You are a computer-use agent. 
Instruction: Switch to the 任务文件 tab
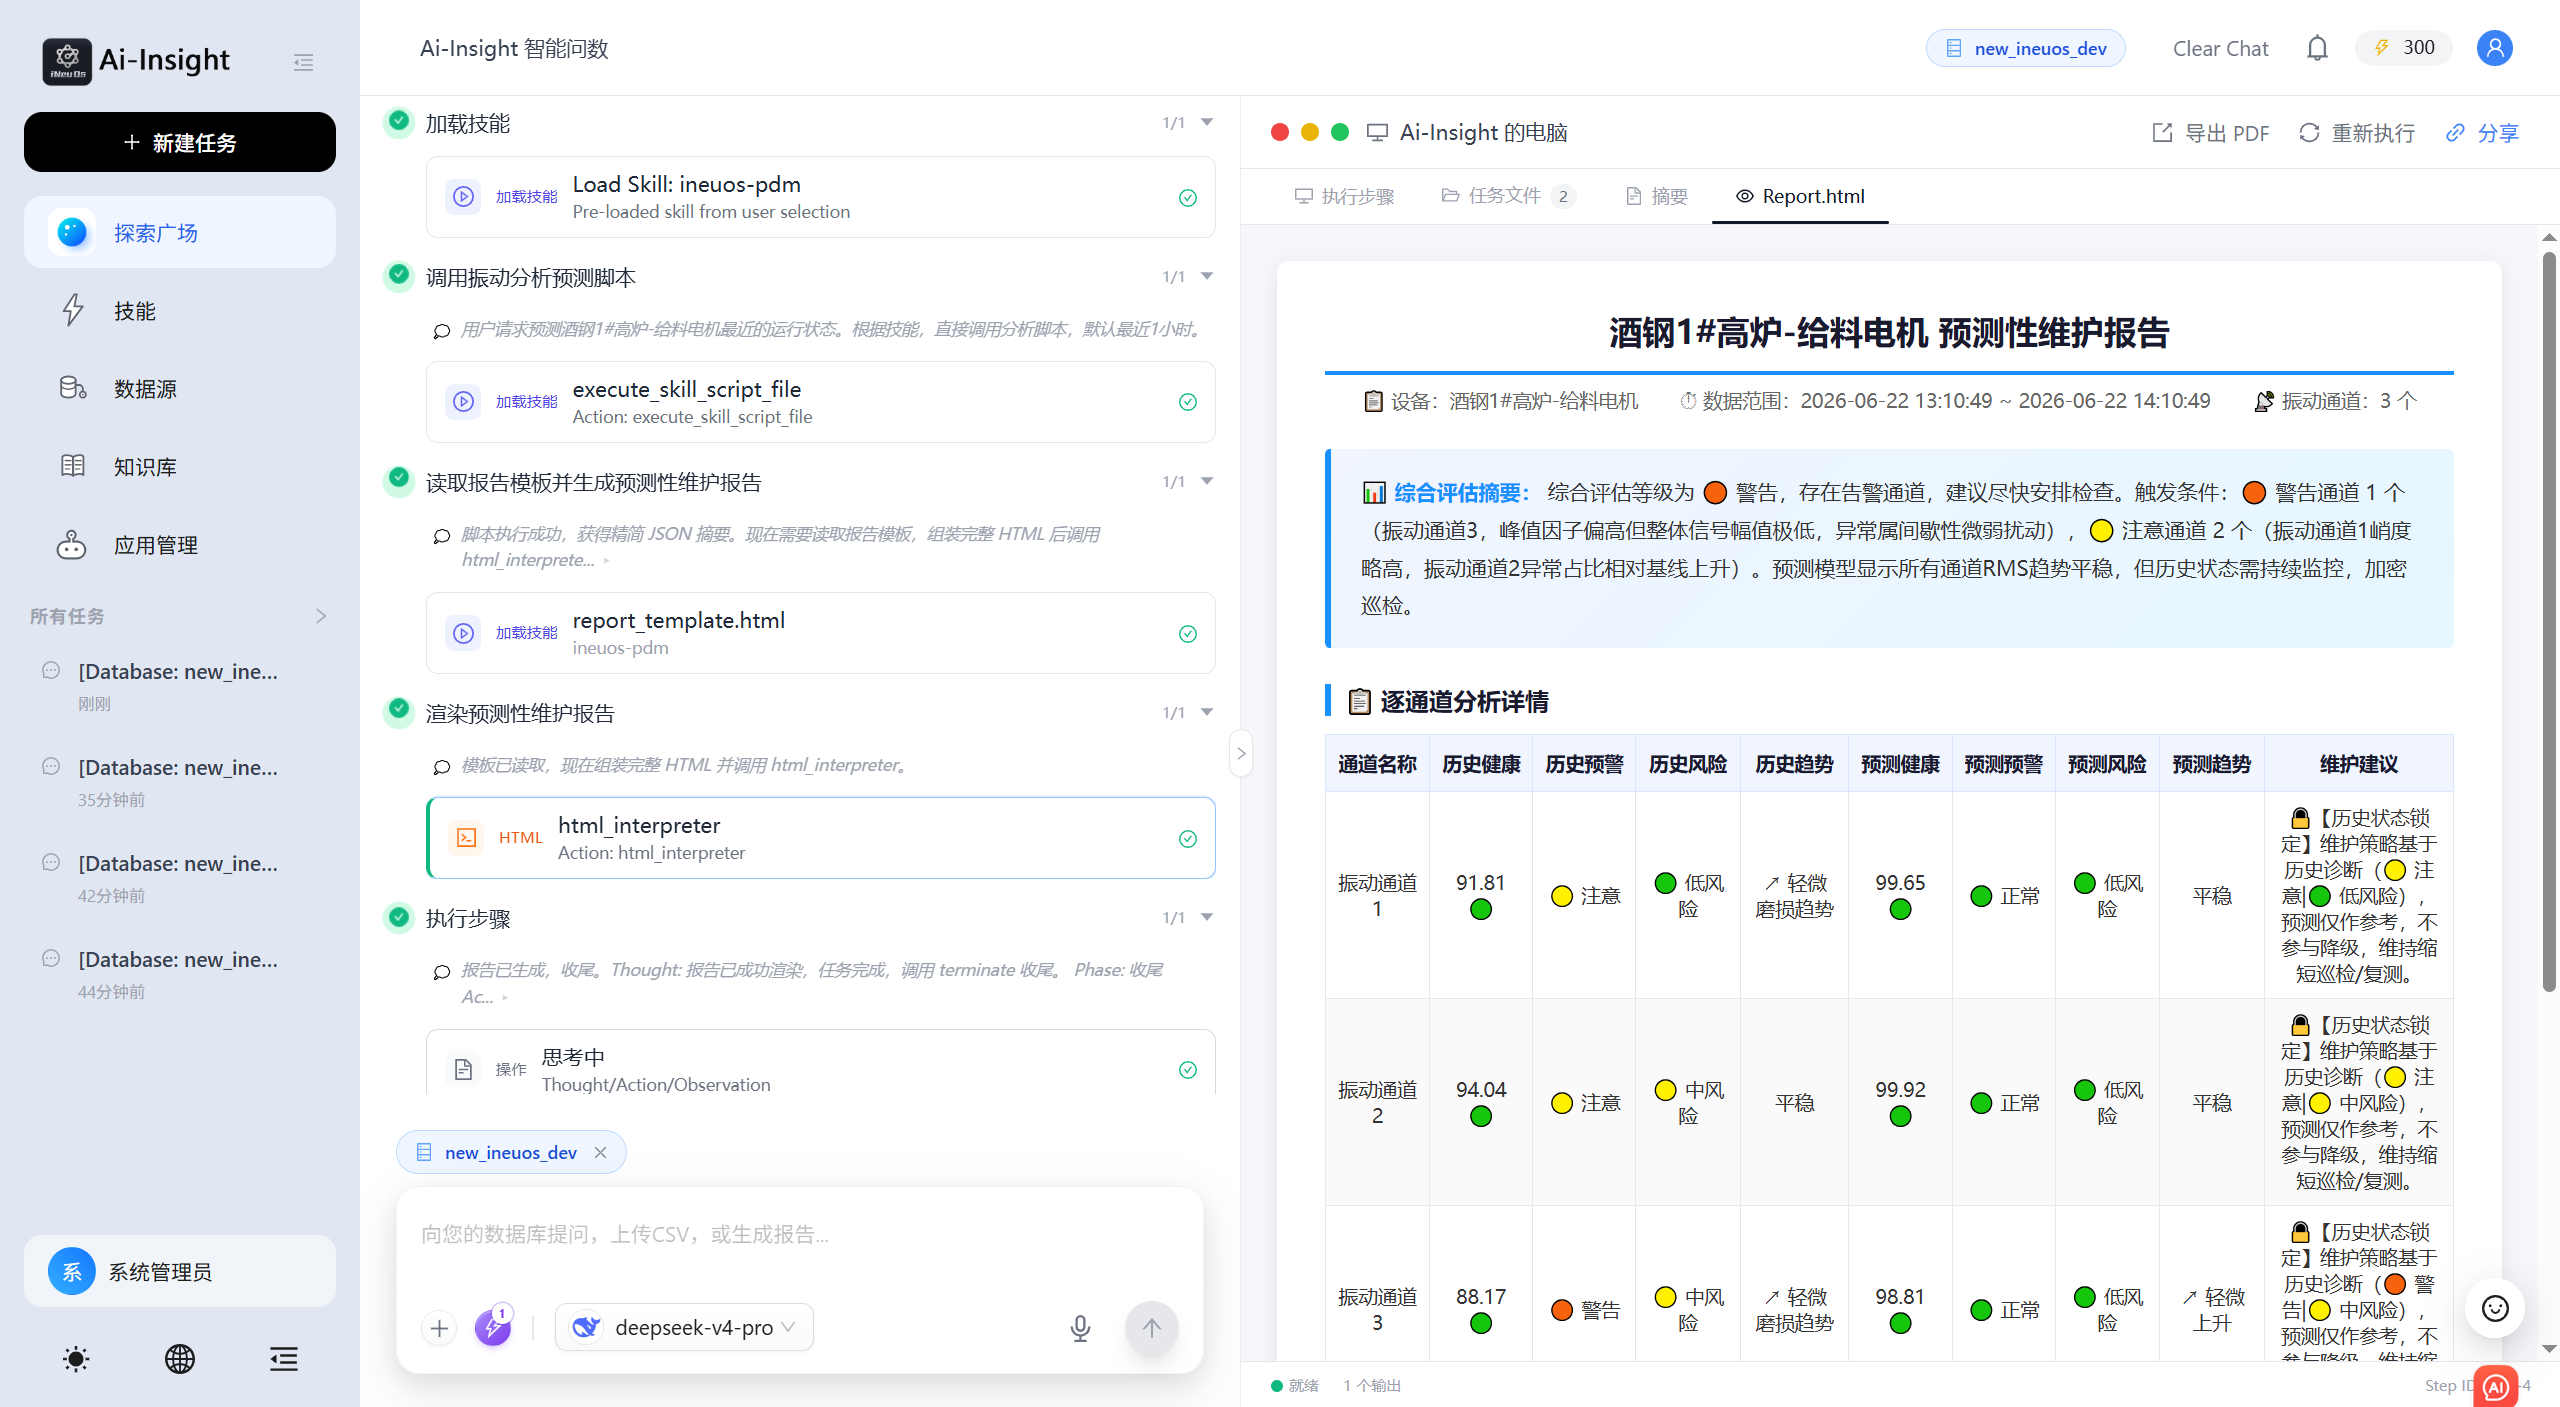tap(1507, 196)
